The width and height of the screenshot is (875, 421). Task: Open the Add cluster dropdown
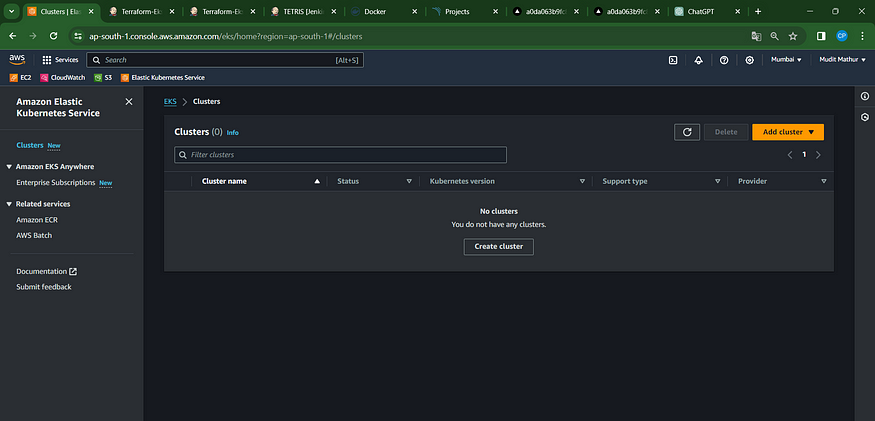[788, 132]
